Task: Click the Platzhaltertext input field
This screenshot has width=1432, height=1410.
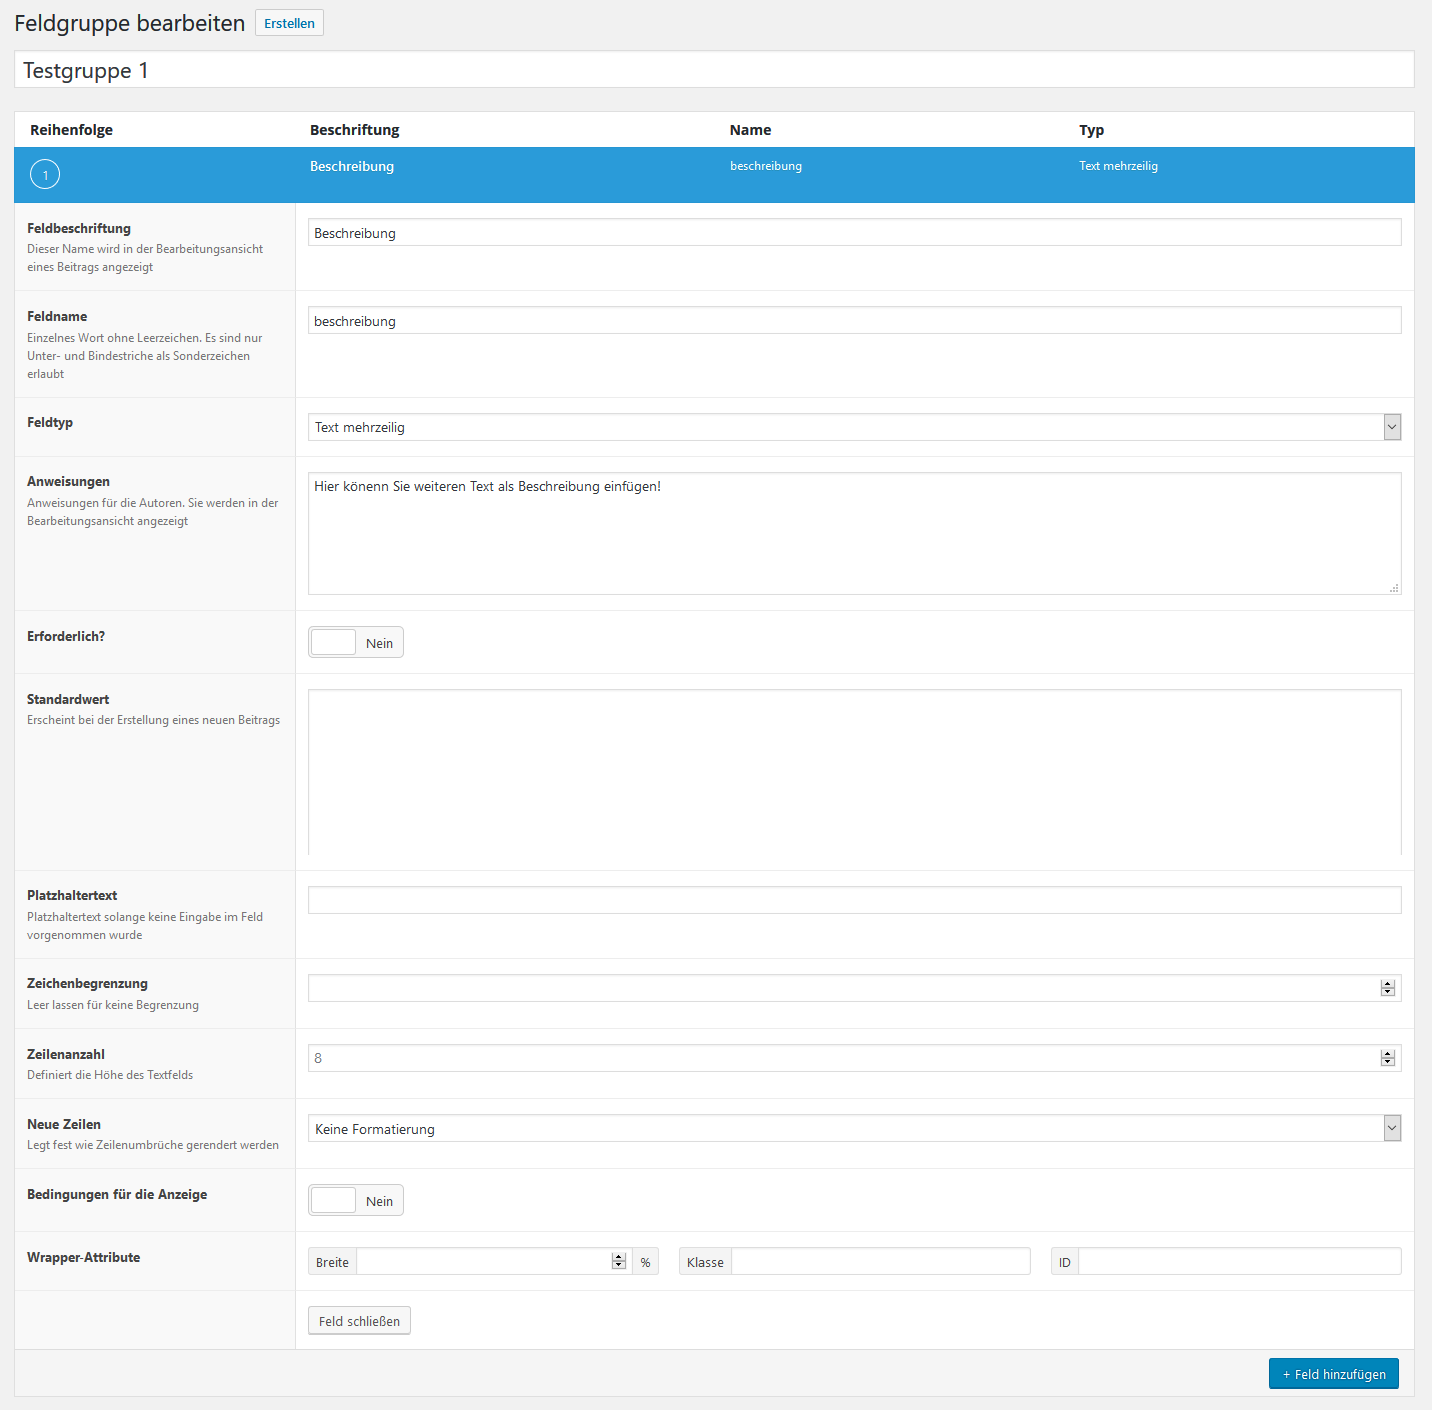Action: click(854, 900)
